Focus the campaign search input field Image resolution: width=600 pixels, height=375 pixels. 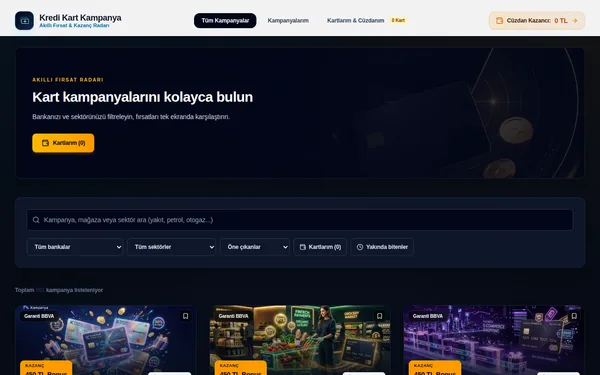pyautogui.click(x=300, y=220)
